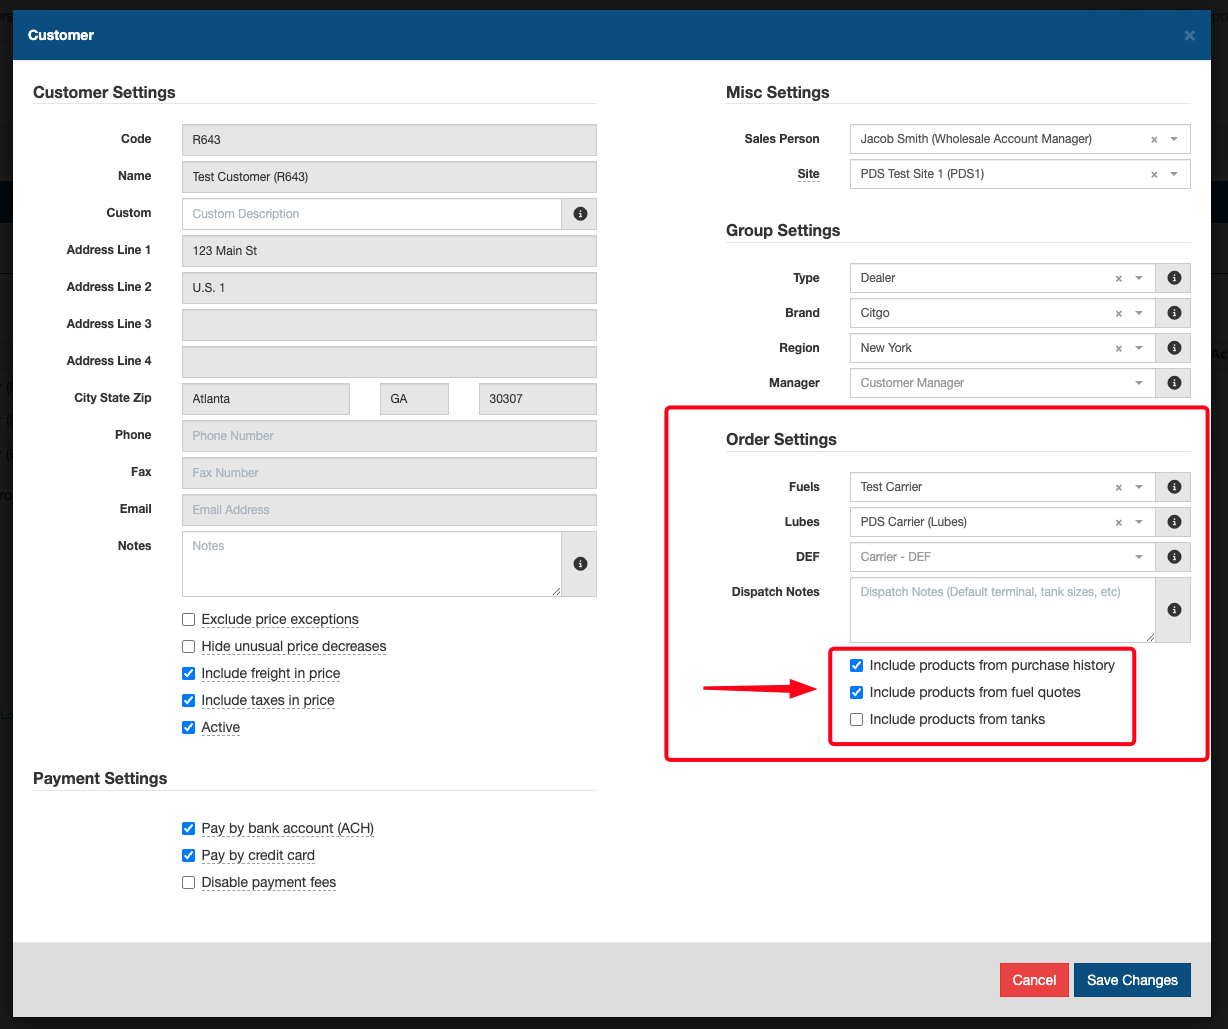This screenshot has width=1228, height=1029.
Task: Click info icon next to Fuels carrier
Action: tap(1174, 487)
